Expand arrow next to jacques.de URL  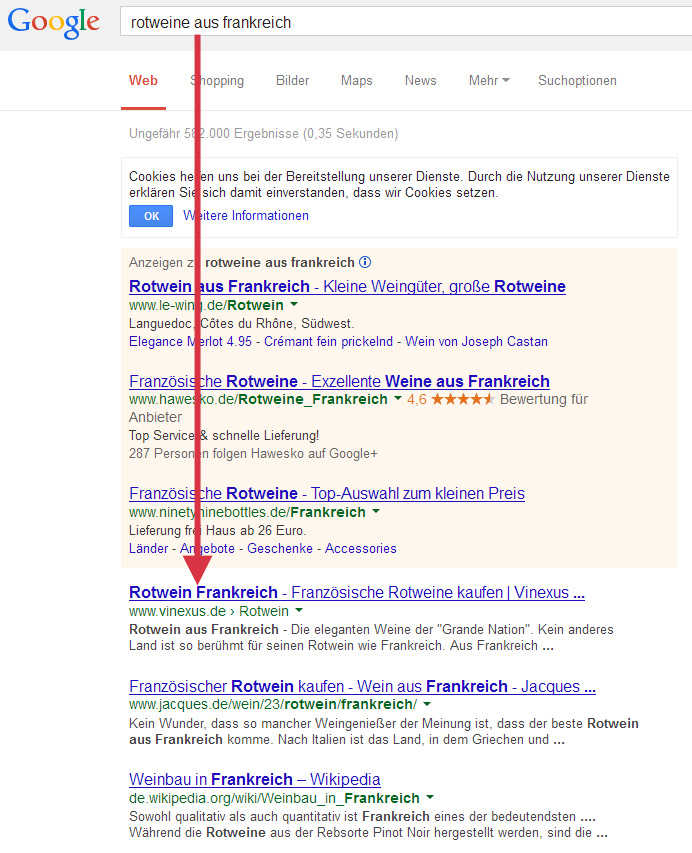tap(427, 704)
